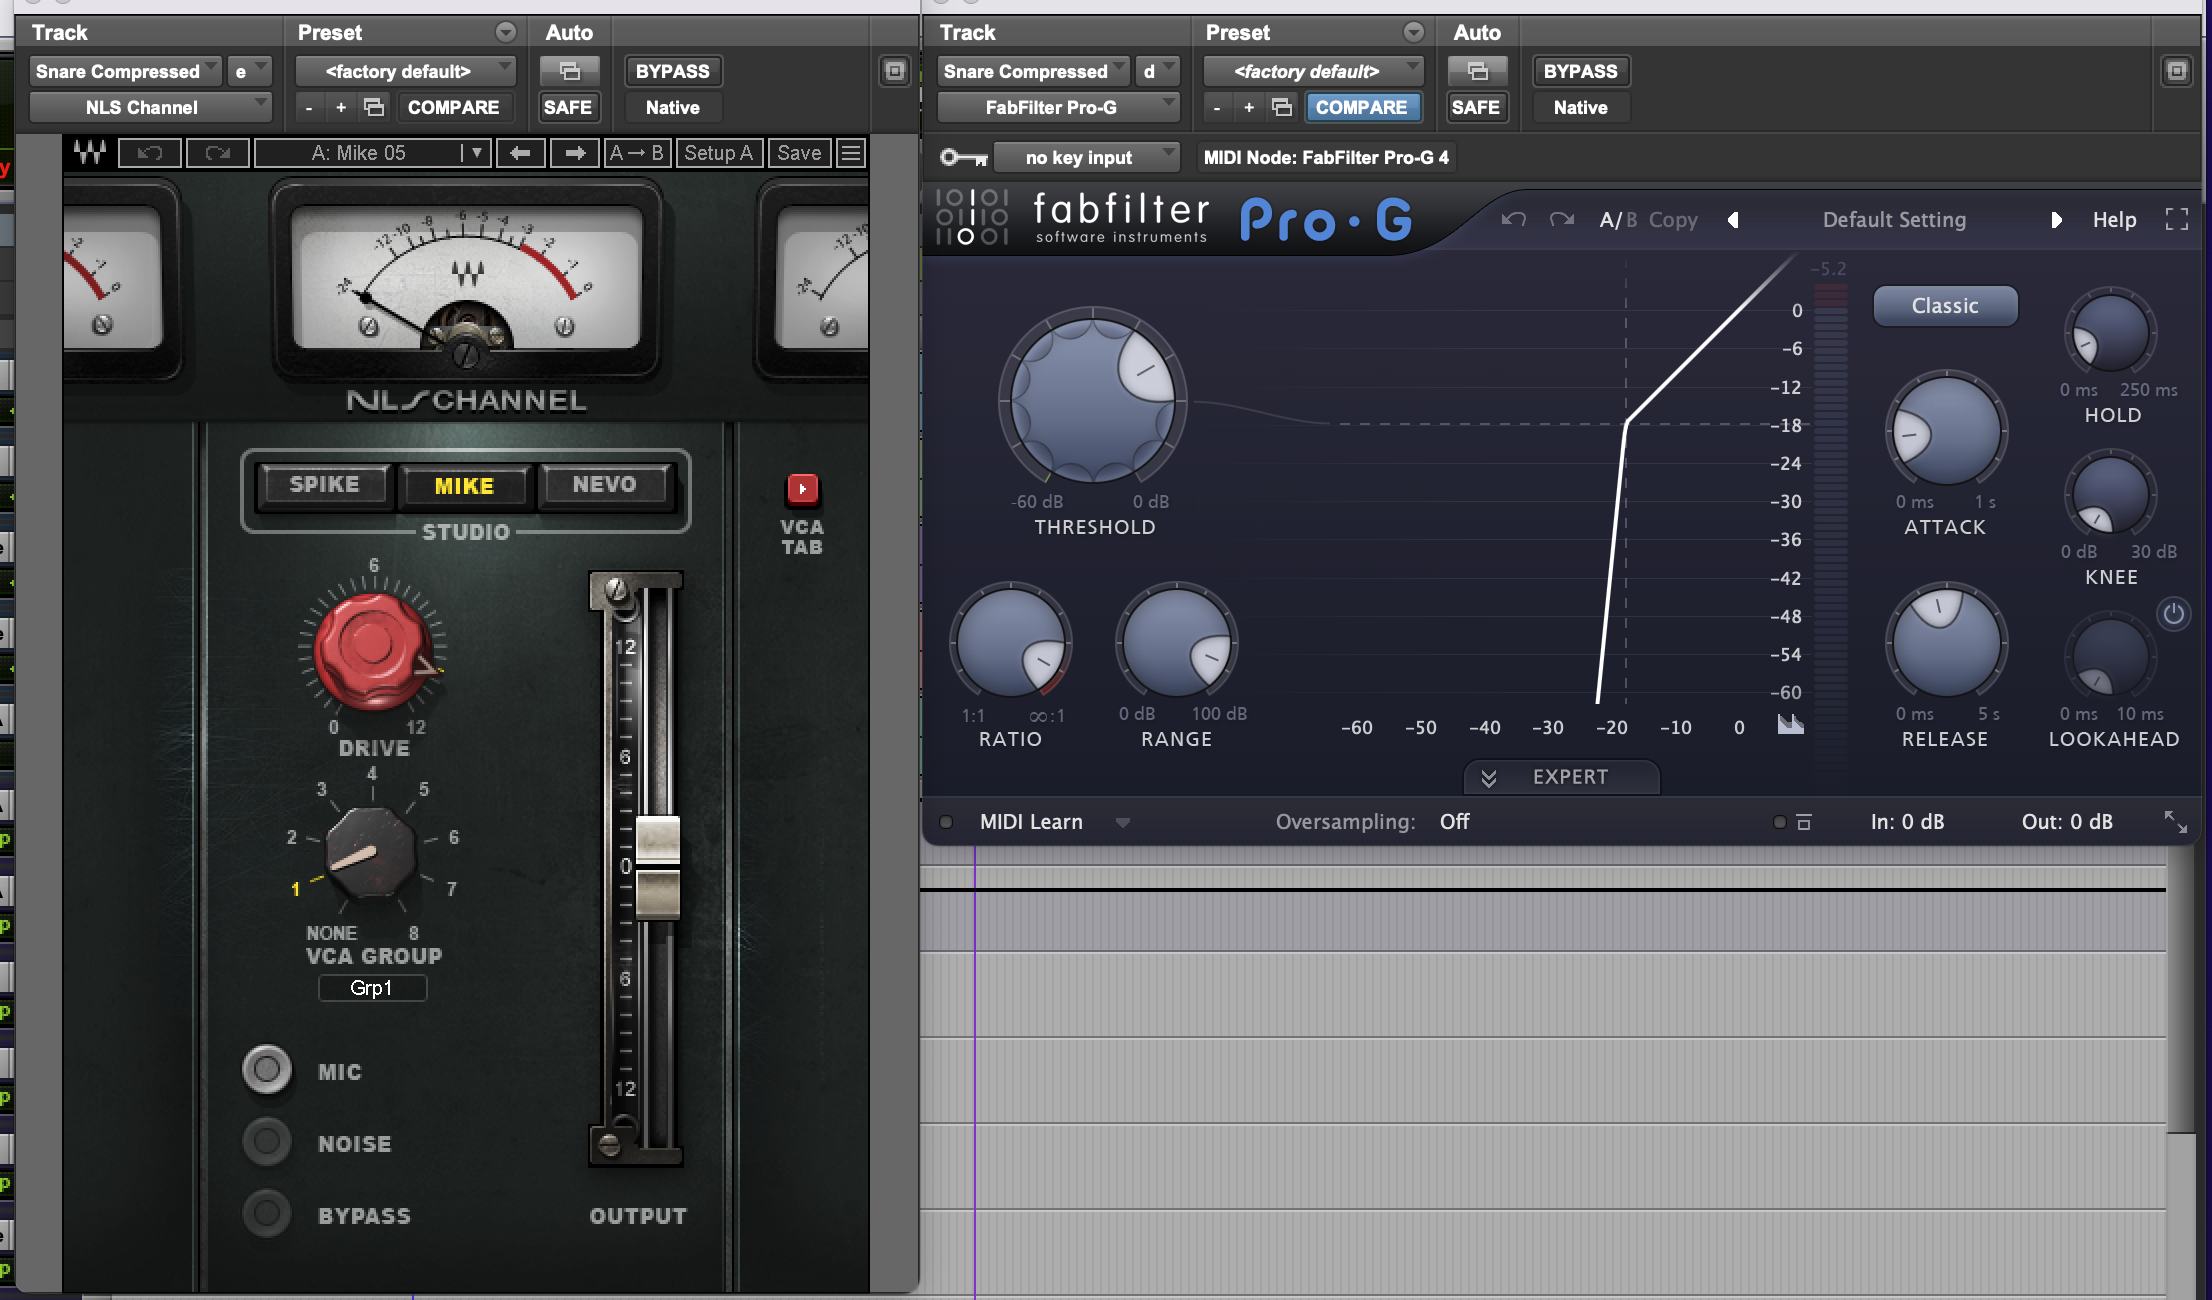Toggle the round BYPASS button in NLS Channel
Screen dimensions: 2212x1300
267,1213
